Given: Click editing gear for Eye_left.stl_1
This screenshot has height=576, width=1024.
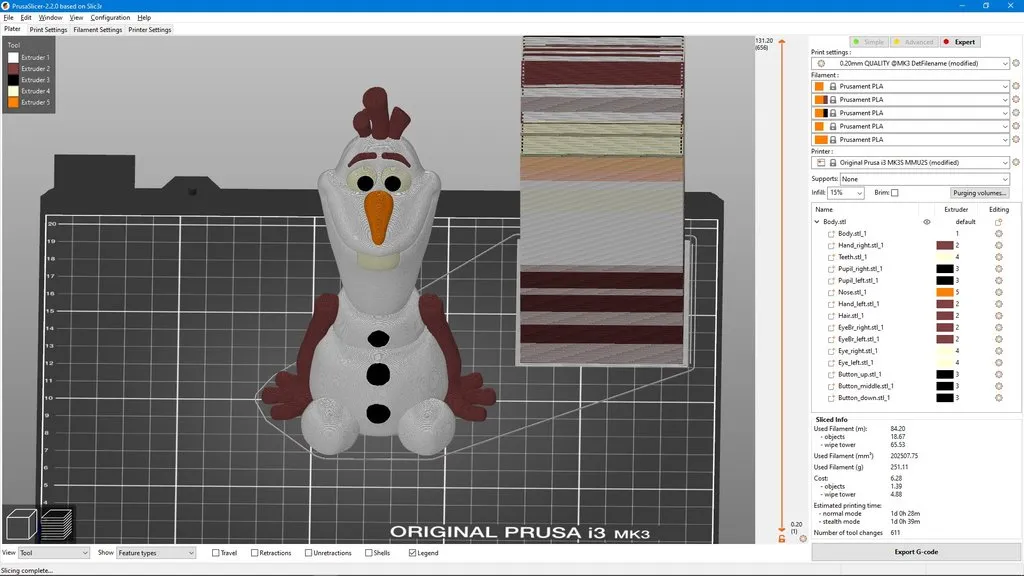Looking at the screenshot, I should [x=999, y=362].
